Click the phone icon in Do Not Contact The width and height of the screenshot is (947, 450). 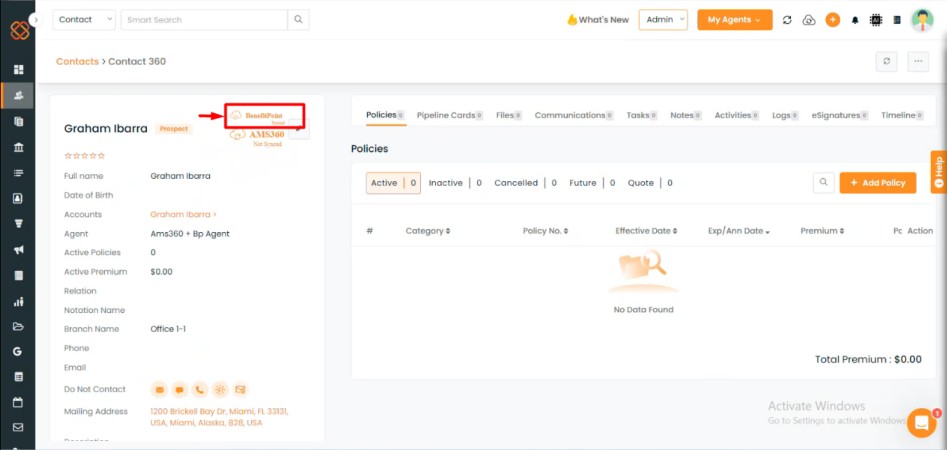pyautogui.click(x=199, y=389)
